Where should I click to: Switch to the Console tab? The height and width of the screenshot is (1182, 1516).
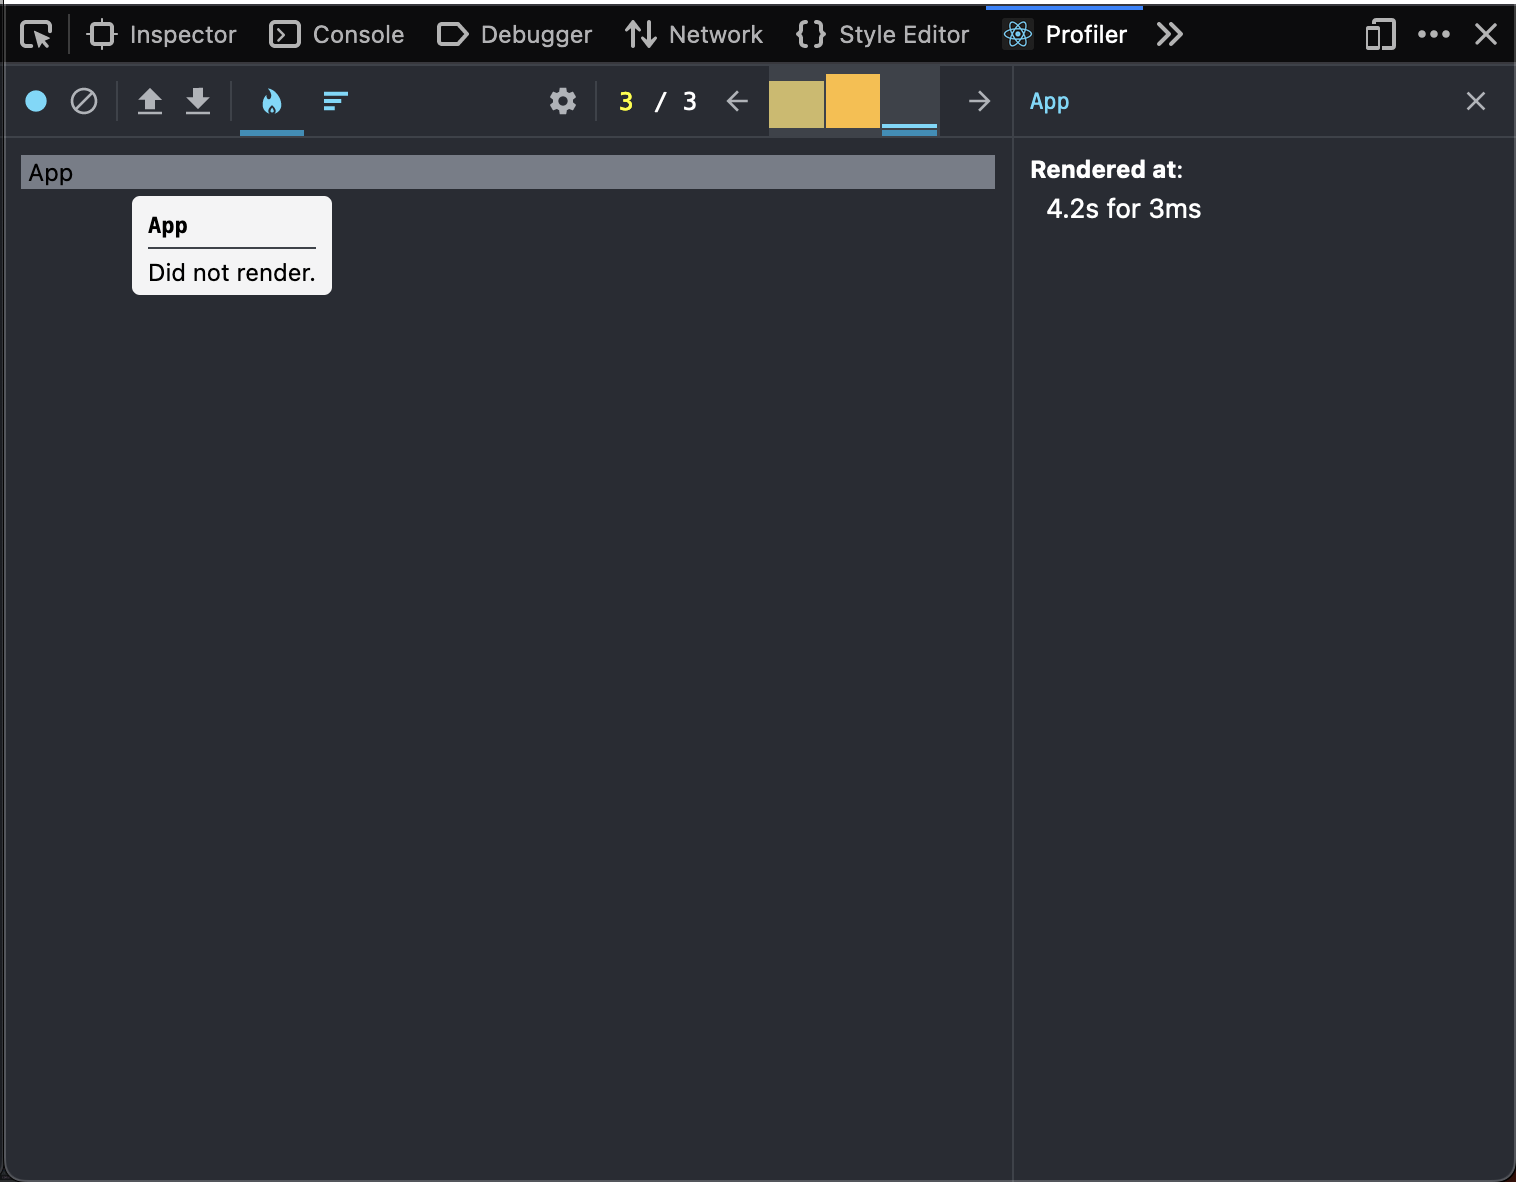point(337,35)
